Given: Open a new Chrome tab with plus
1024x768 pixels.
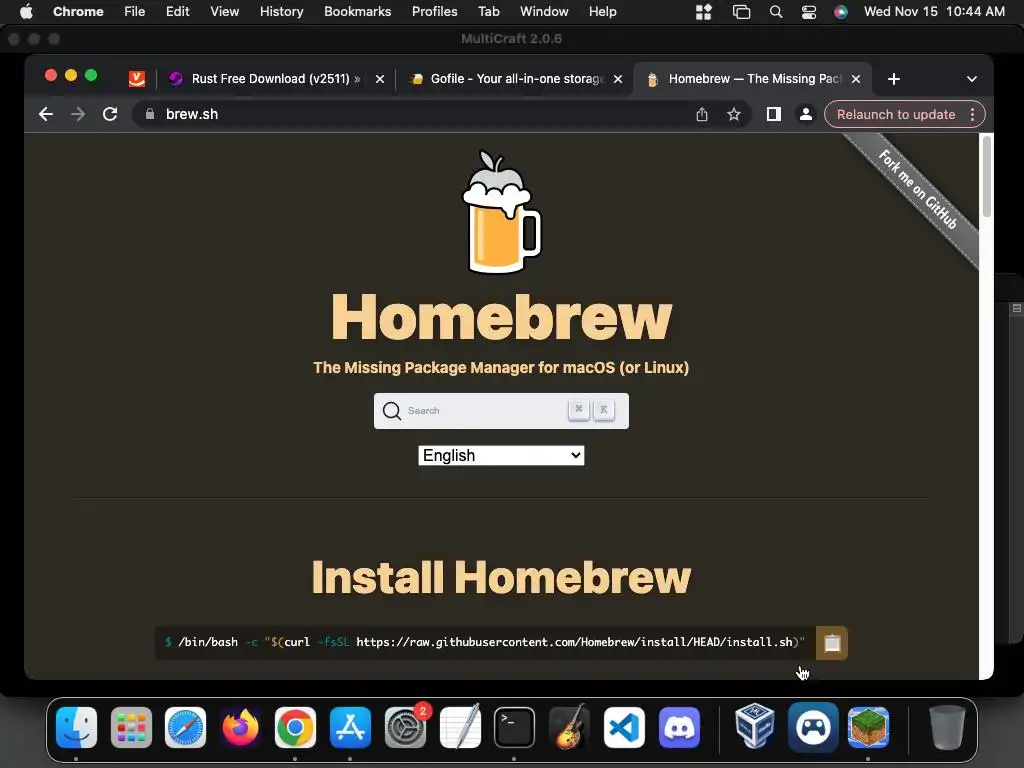Looking at the screenshot, I should tap(893, 79).
